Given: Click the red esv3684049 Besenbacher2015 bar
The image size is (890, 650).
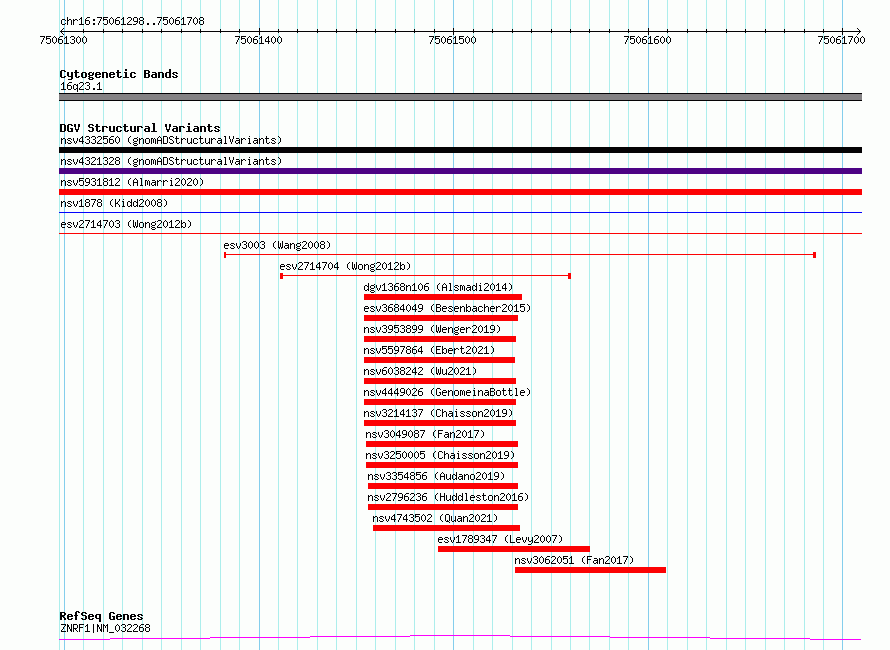Looking at the screenshot, I should (441, 318).
